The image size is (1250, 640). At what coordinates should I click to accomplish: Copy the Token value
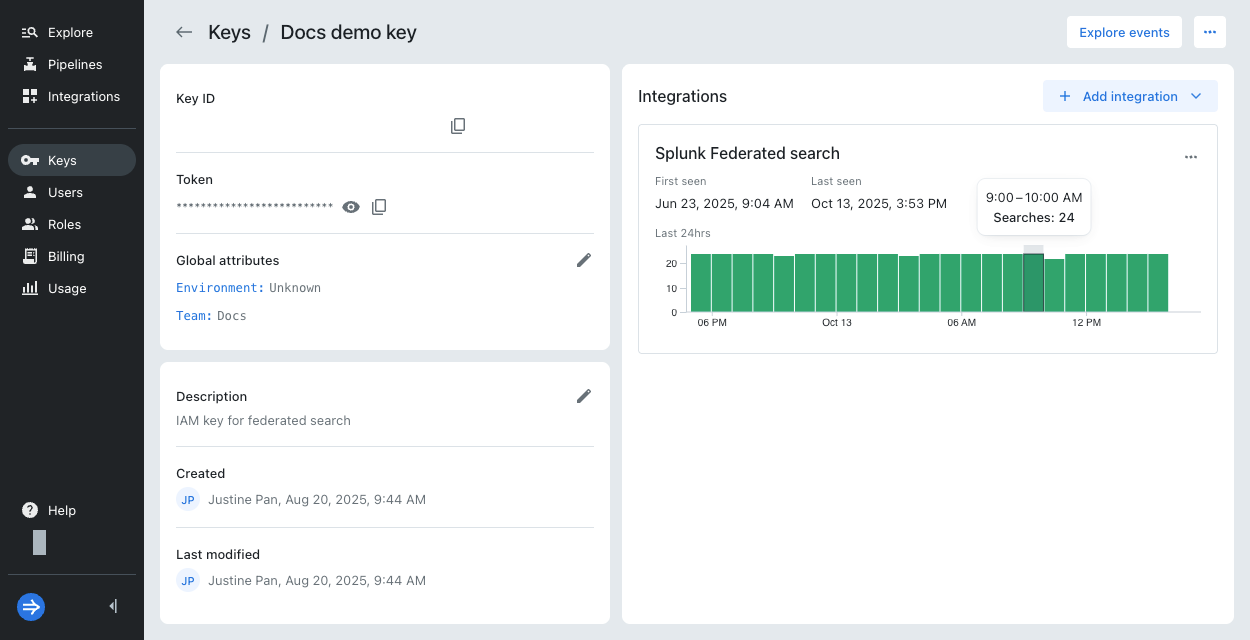tap(379, 206)
